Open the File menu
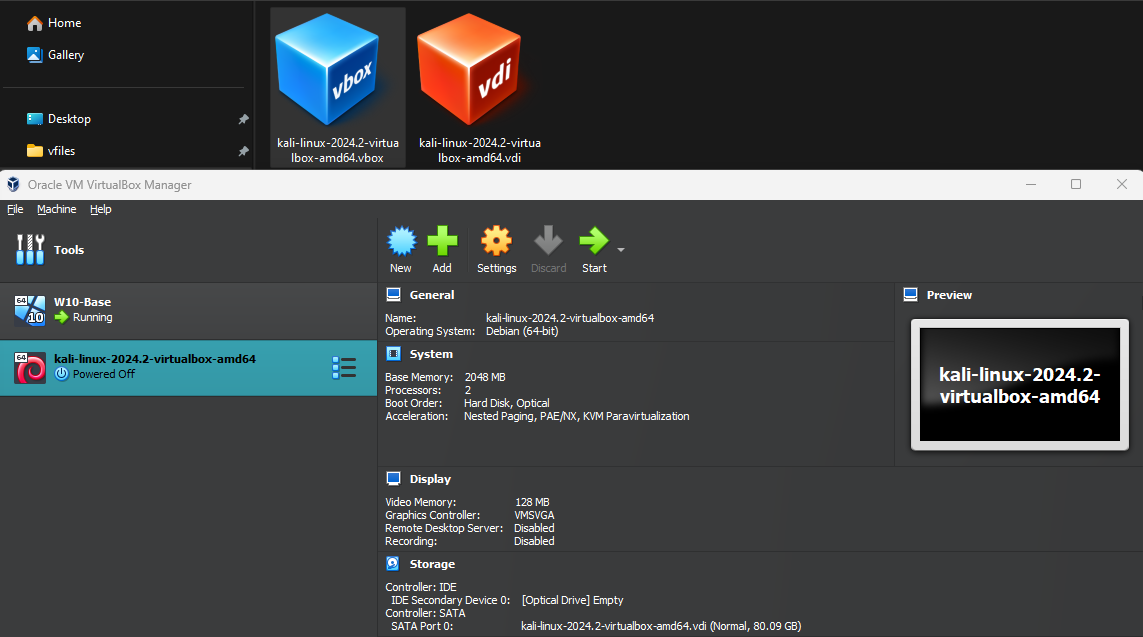This screenshot has height=637, width=1143. 15,209
